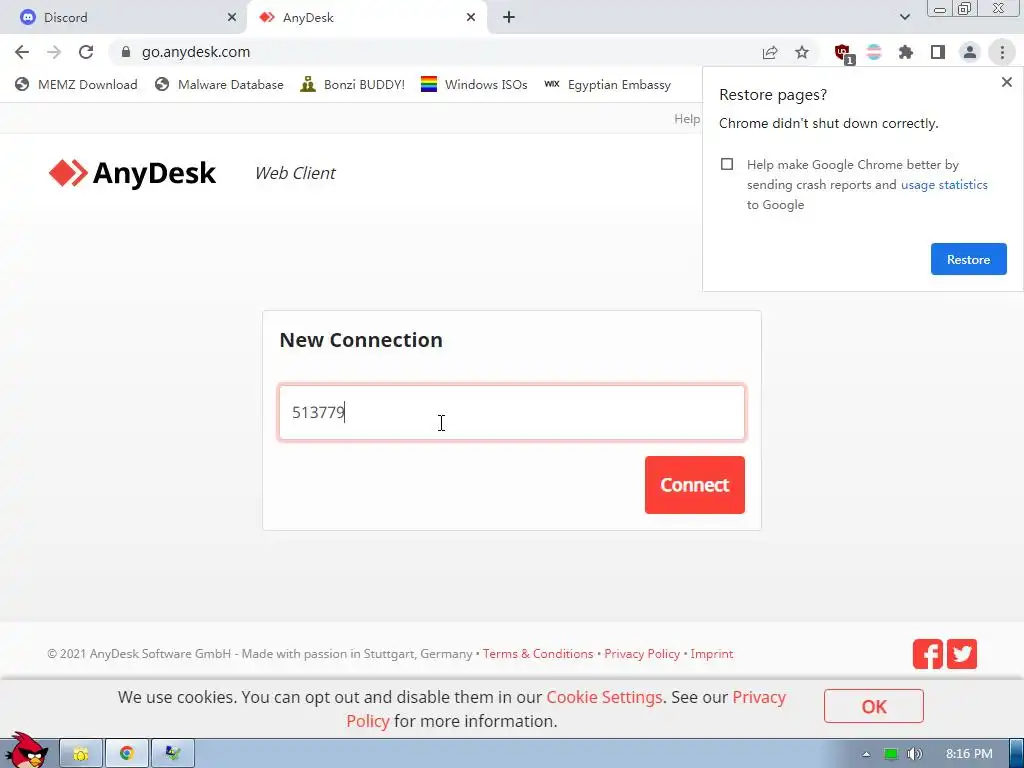Close the AnyDesk tab

click(x=471, y=18)
